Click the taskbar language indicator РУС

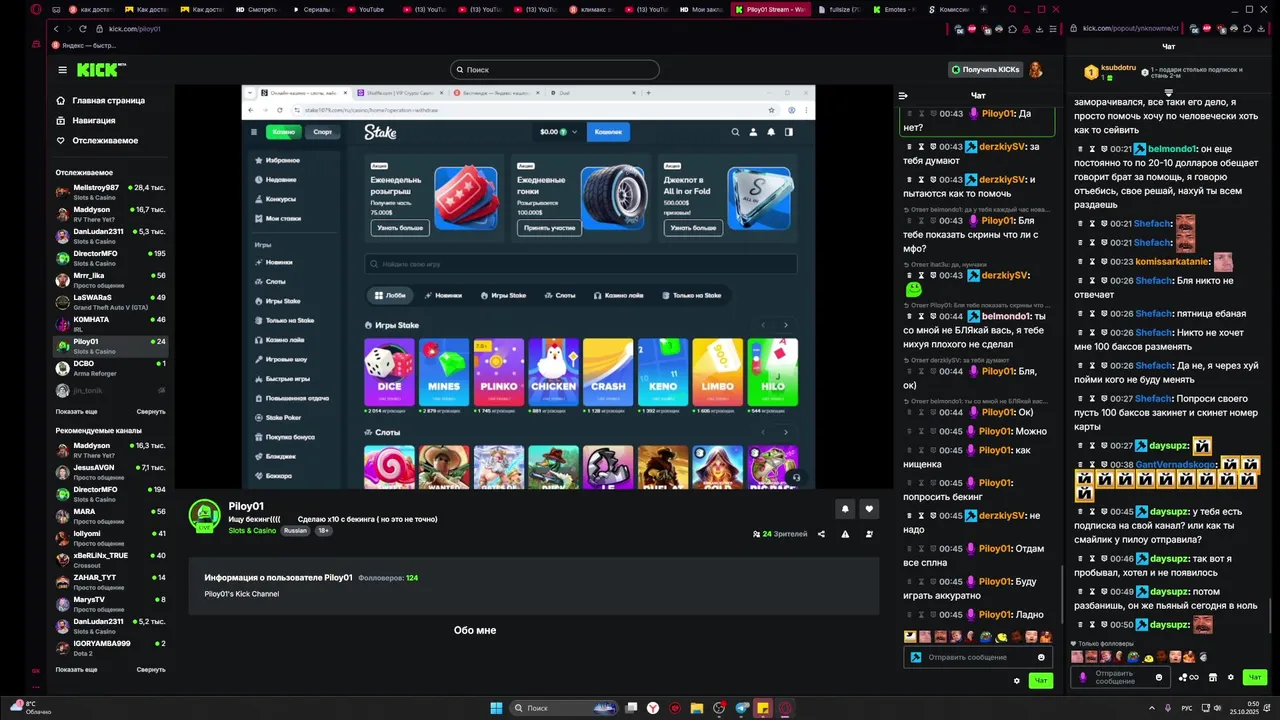(1187, 708)
